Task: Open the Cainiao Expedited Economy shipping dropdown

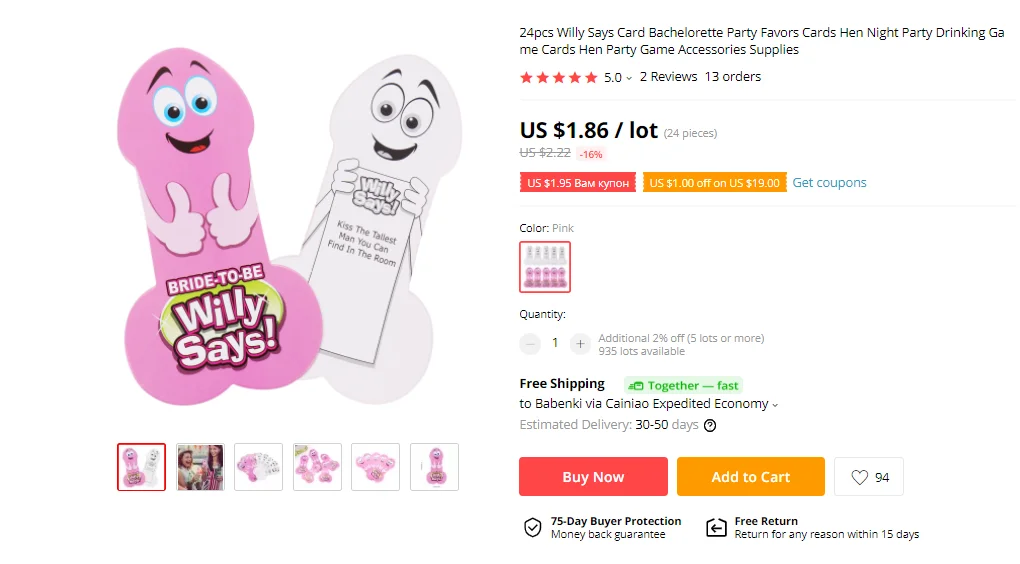Action: click(x=775, y=405)
